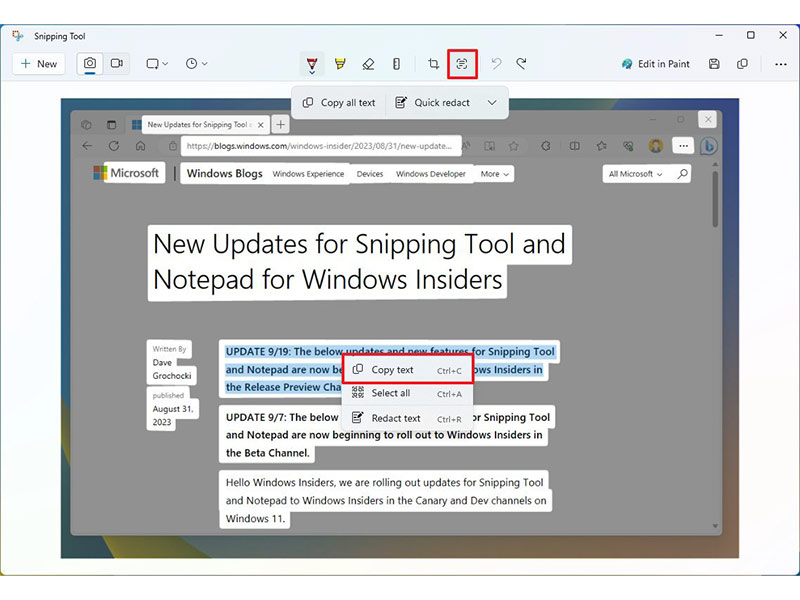Click the text 'the Beta Channel.'
The image size is (800, 600).
(267, 453)
